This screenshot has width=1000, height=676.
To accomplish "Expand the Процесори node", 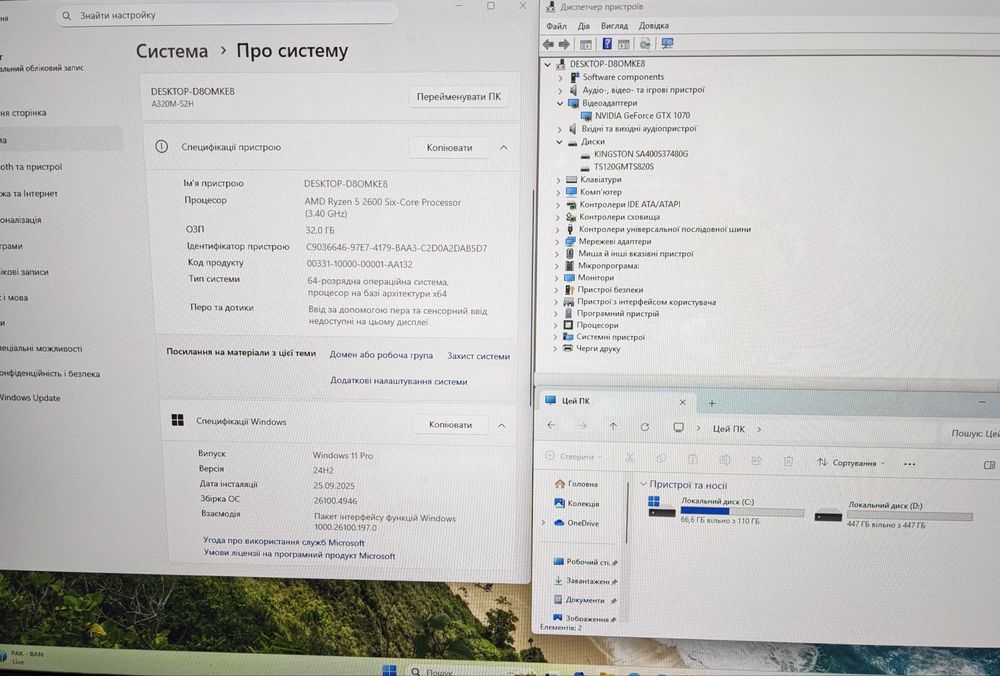I will pyautogui.click(x=555, y=325).
